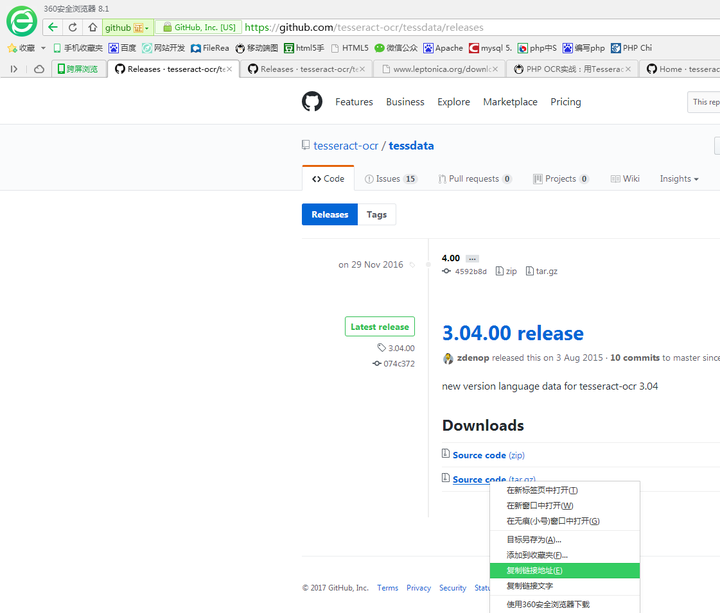Open the PHP Chi bookmark
Screen dimensions: 720x613
pos(631,48)
